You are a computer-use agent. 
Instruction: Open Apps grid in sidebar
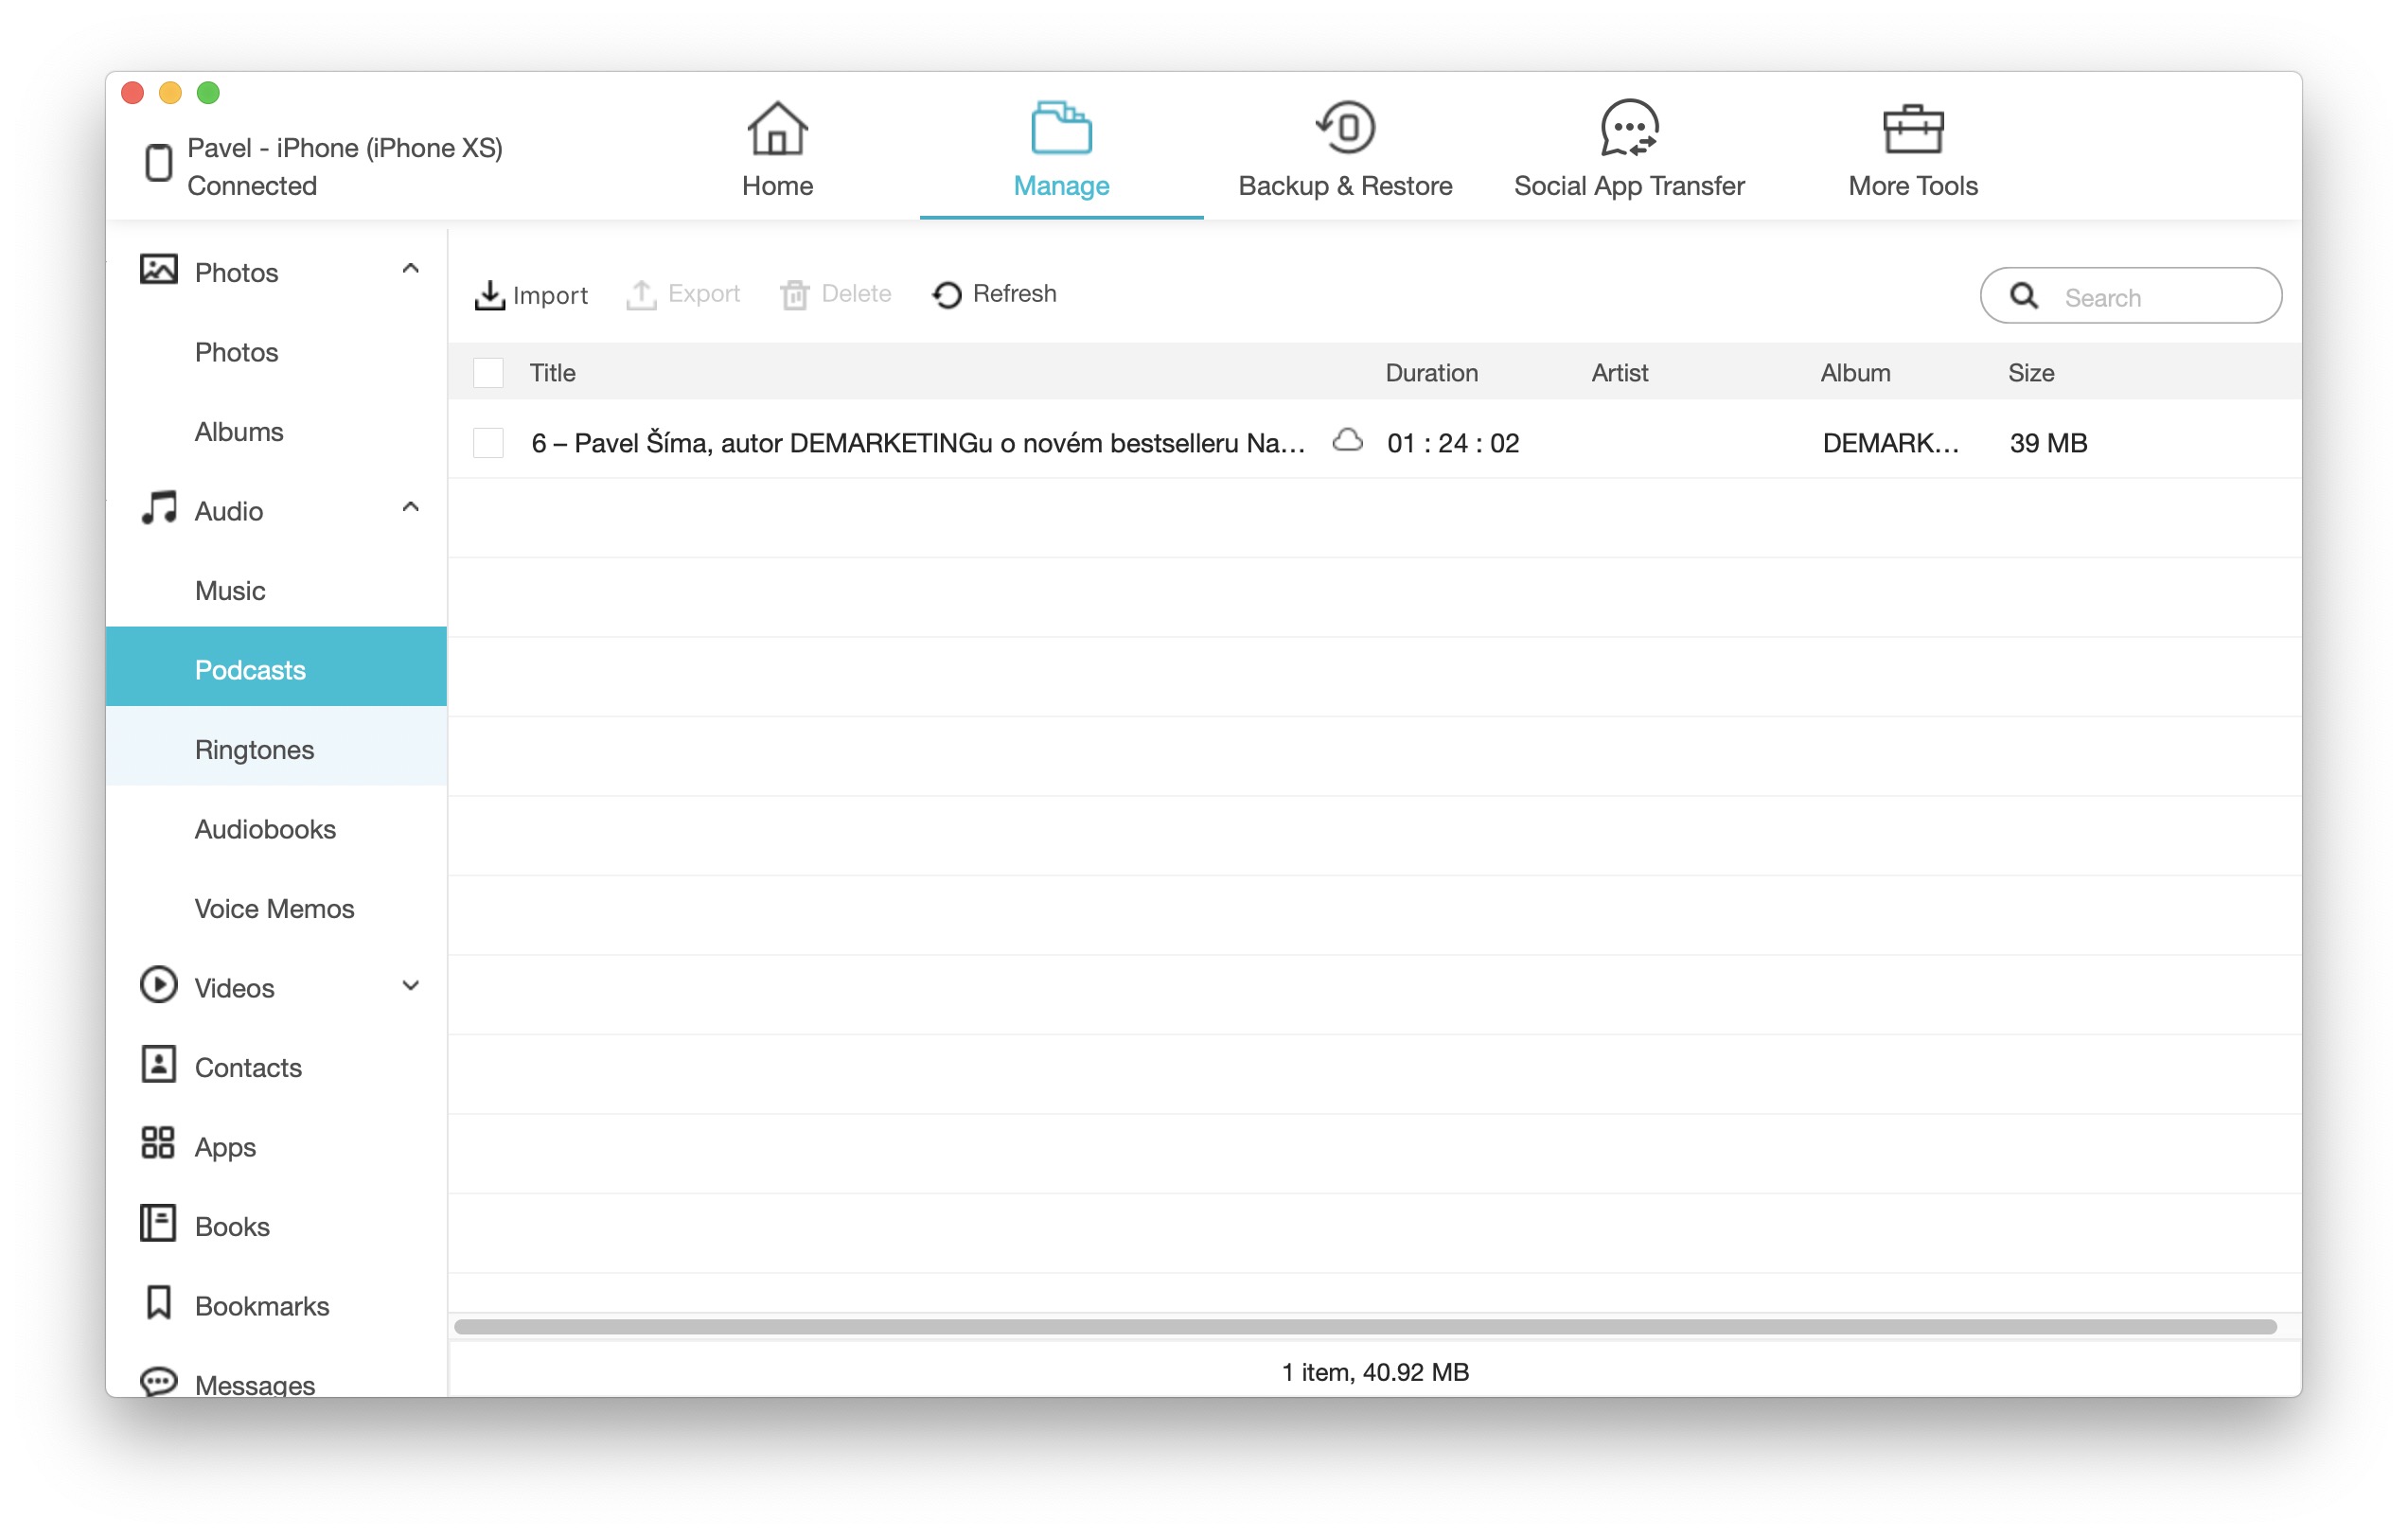point(225,1146)
